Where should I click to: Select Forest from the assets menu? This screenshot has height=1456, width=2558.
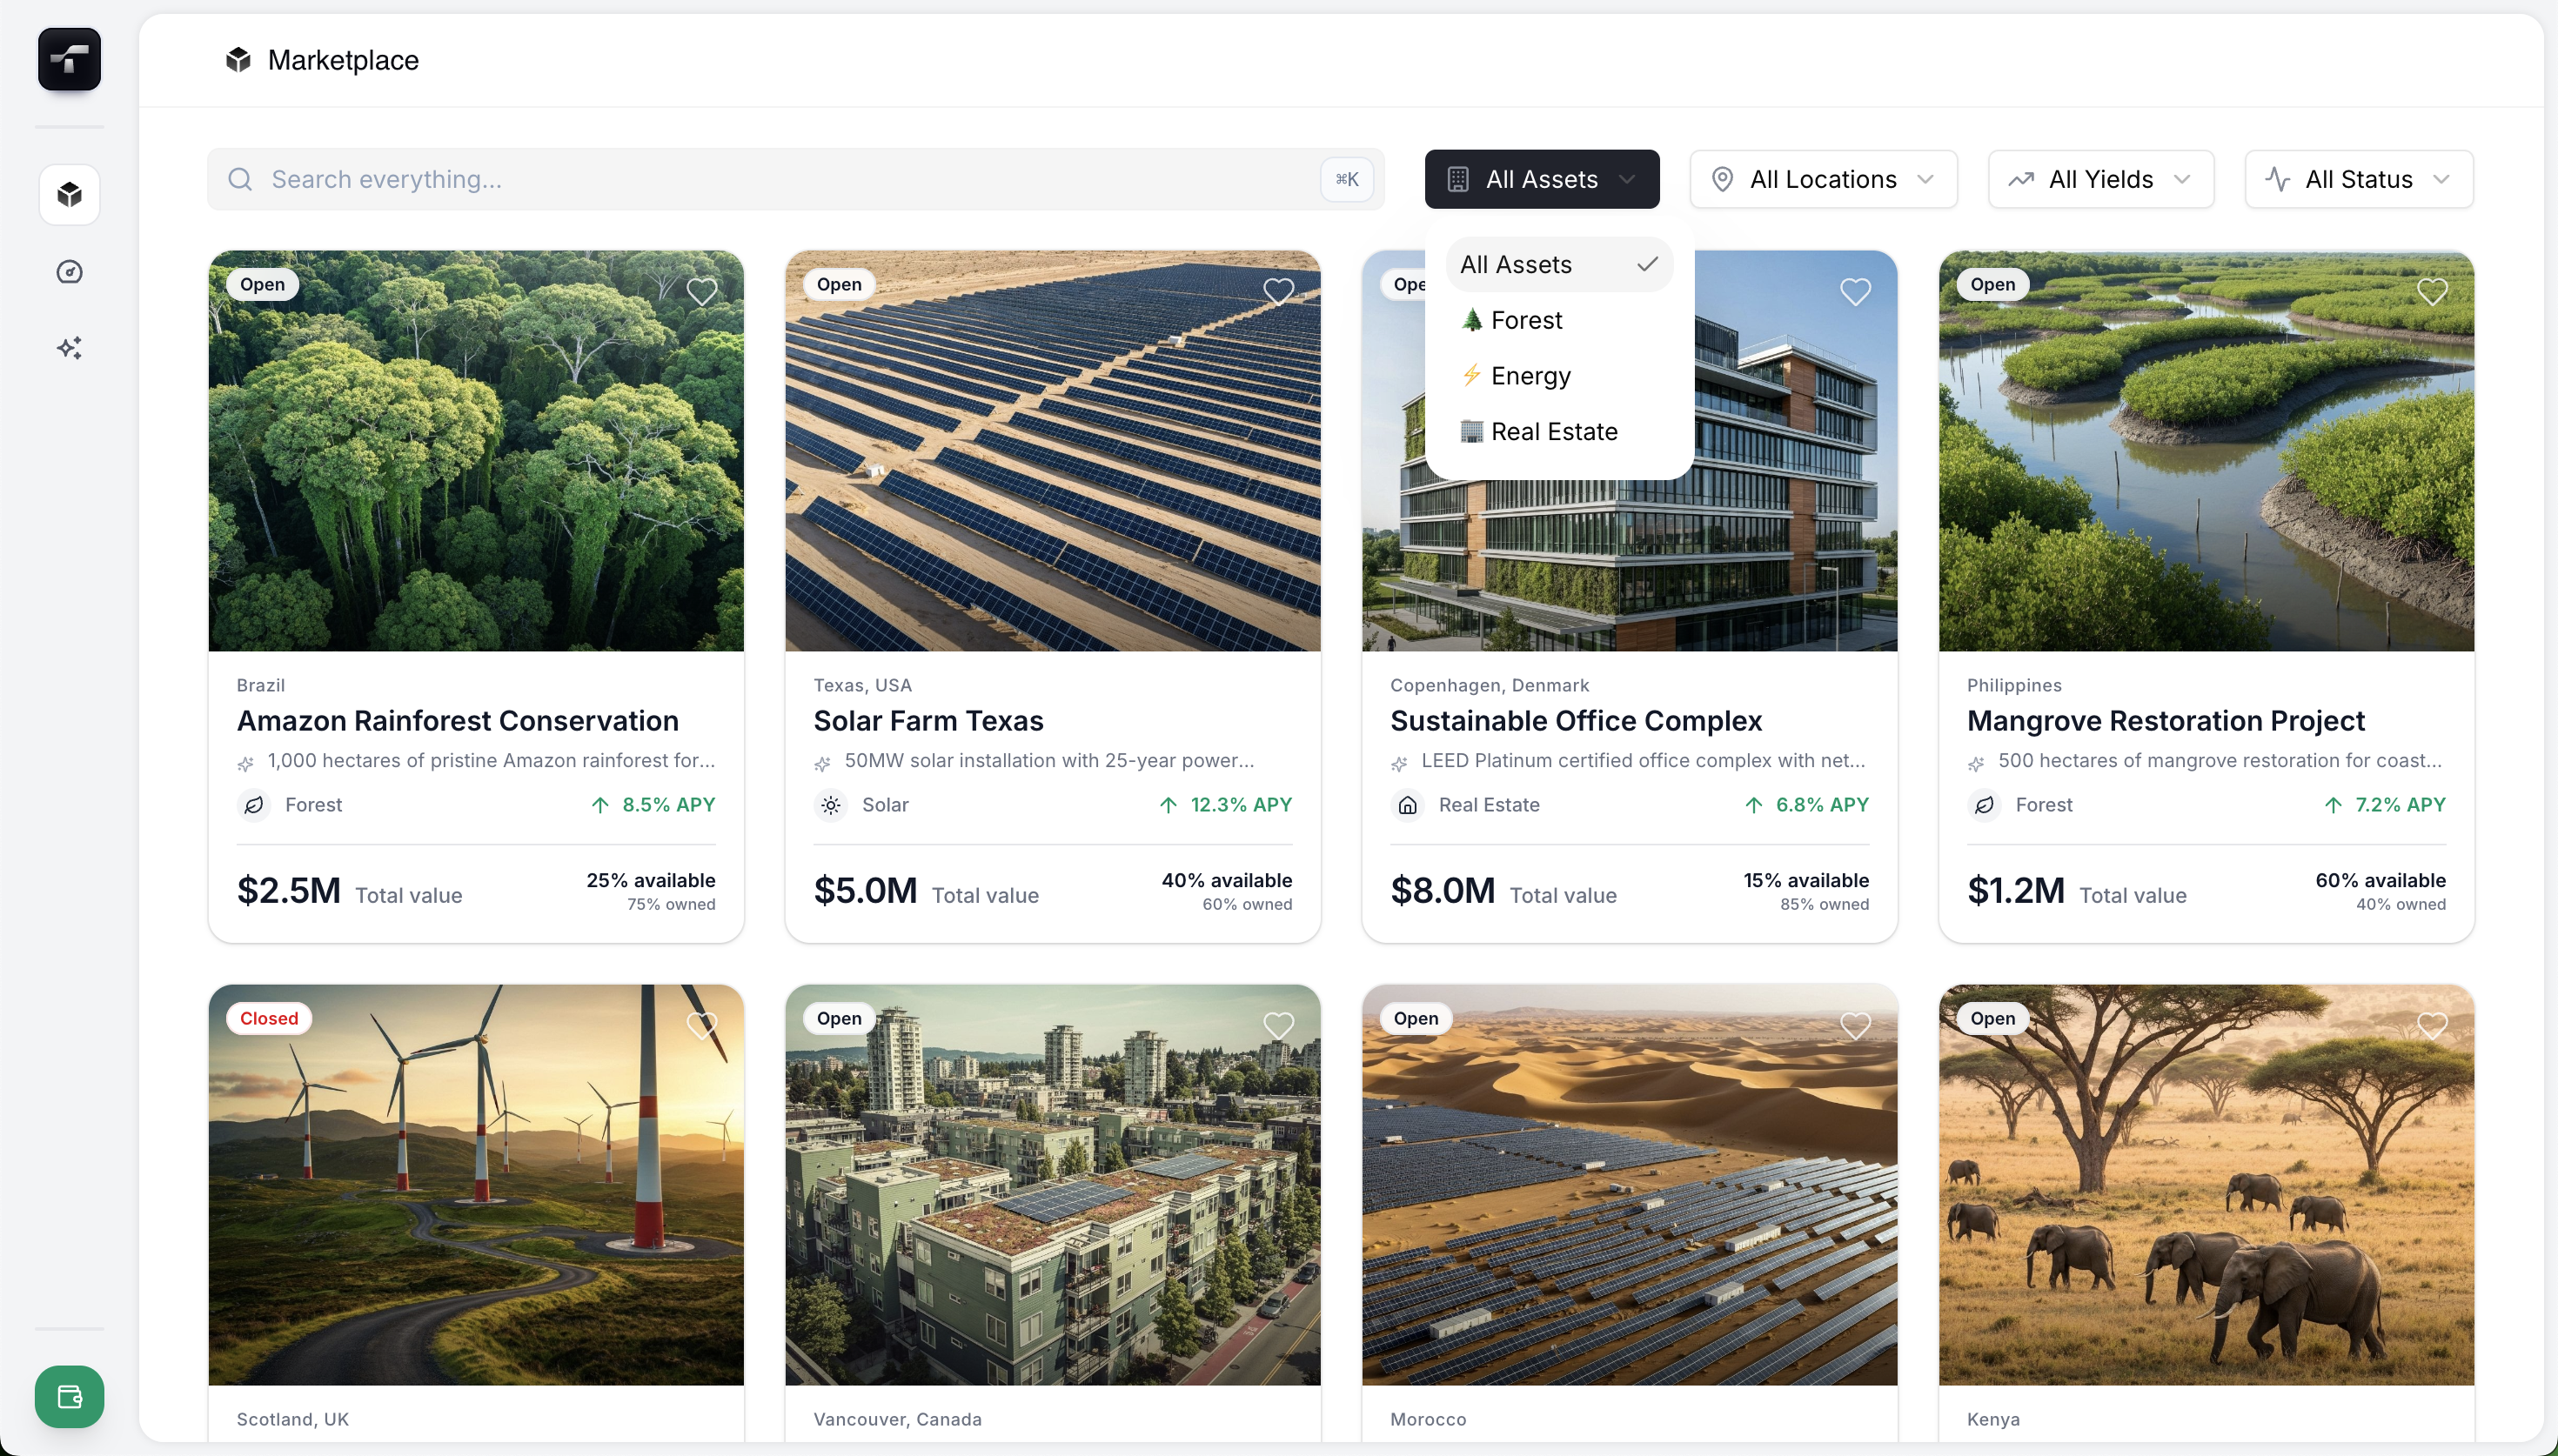pyautogui.click(x=1525, y=320)
